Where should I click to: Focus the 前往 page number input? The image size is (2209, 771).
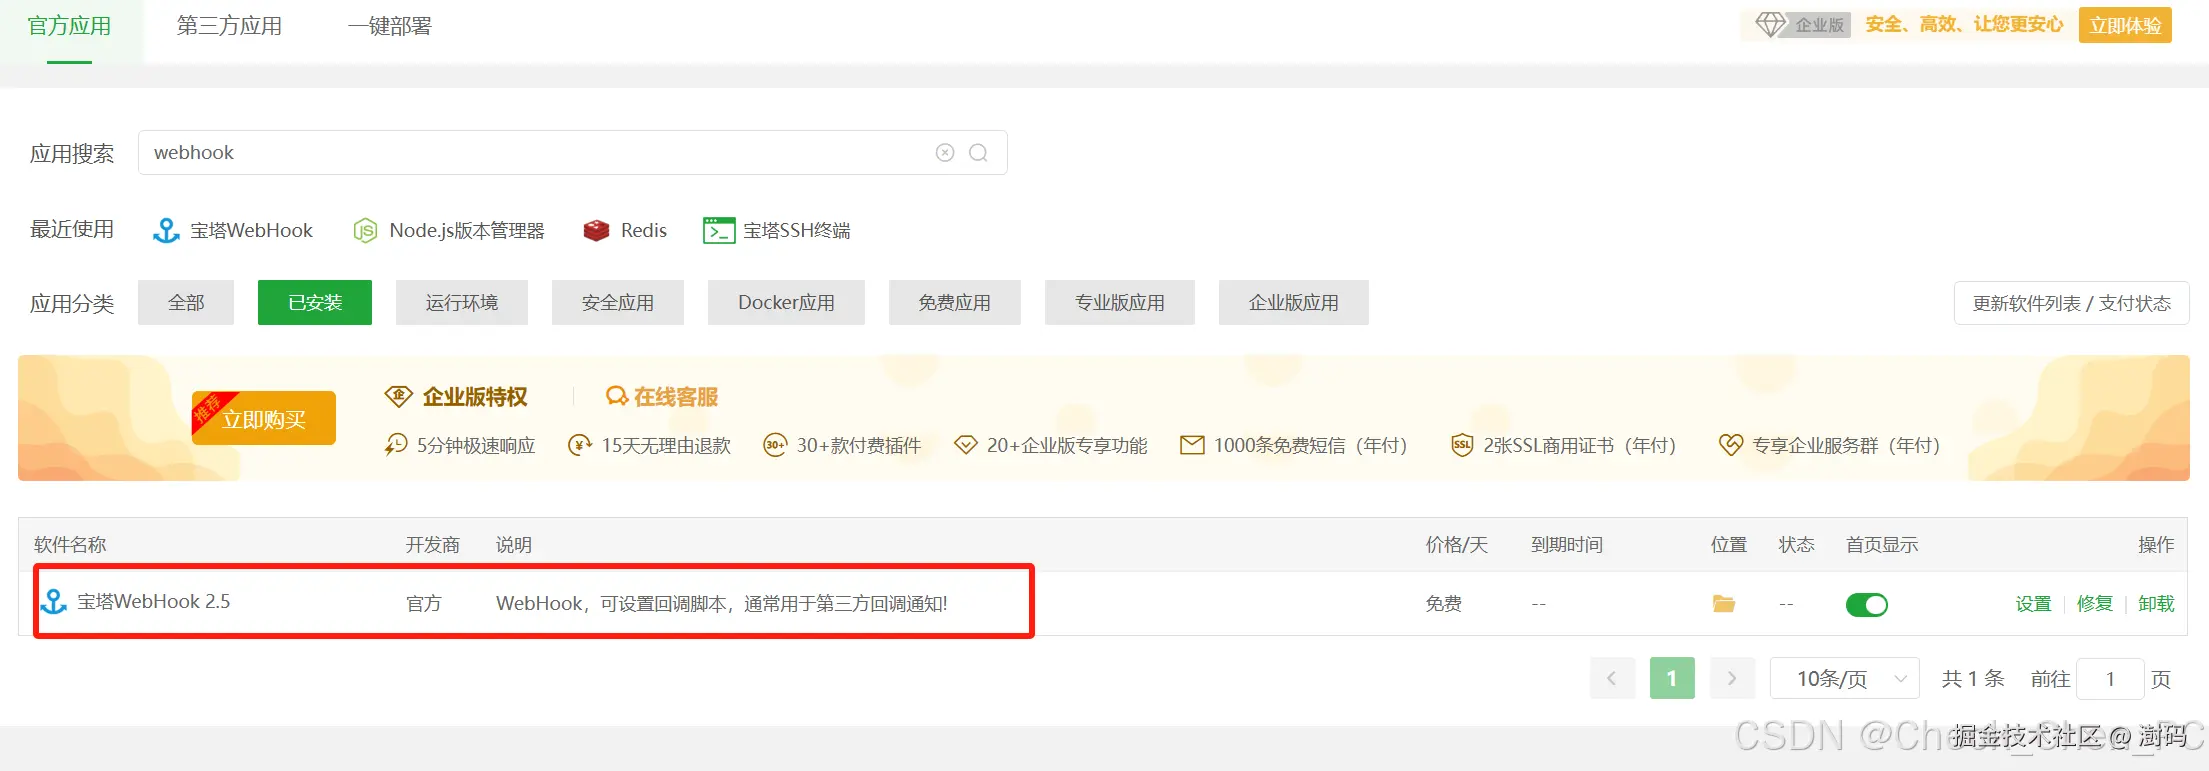(2110, 679)
